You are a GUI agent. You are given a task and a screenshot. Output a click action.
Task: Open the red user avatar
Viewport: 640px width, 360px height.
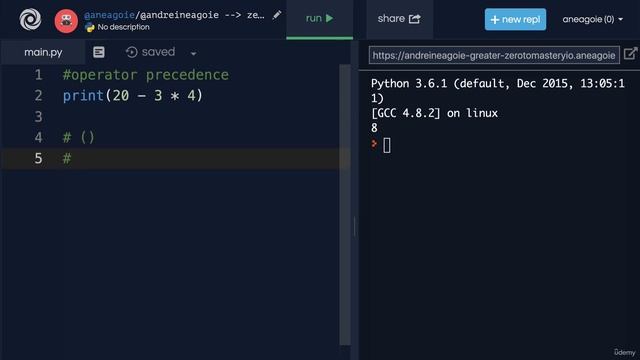point(66,21)
